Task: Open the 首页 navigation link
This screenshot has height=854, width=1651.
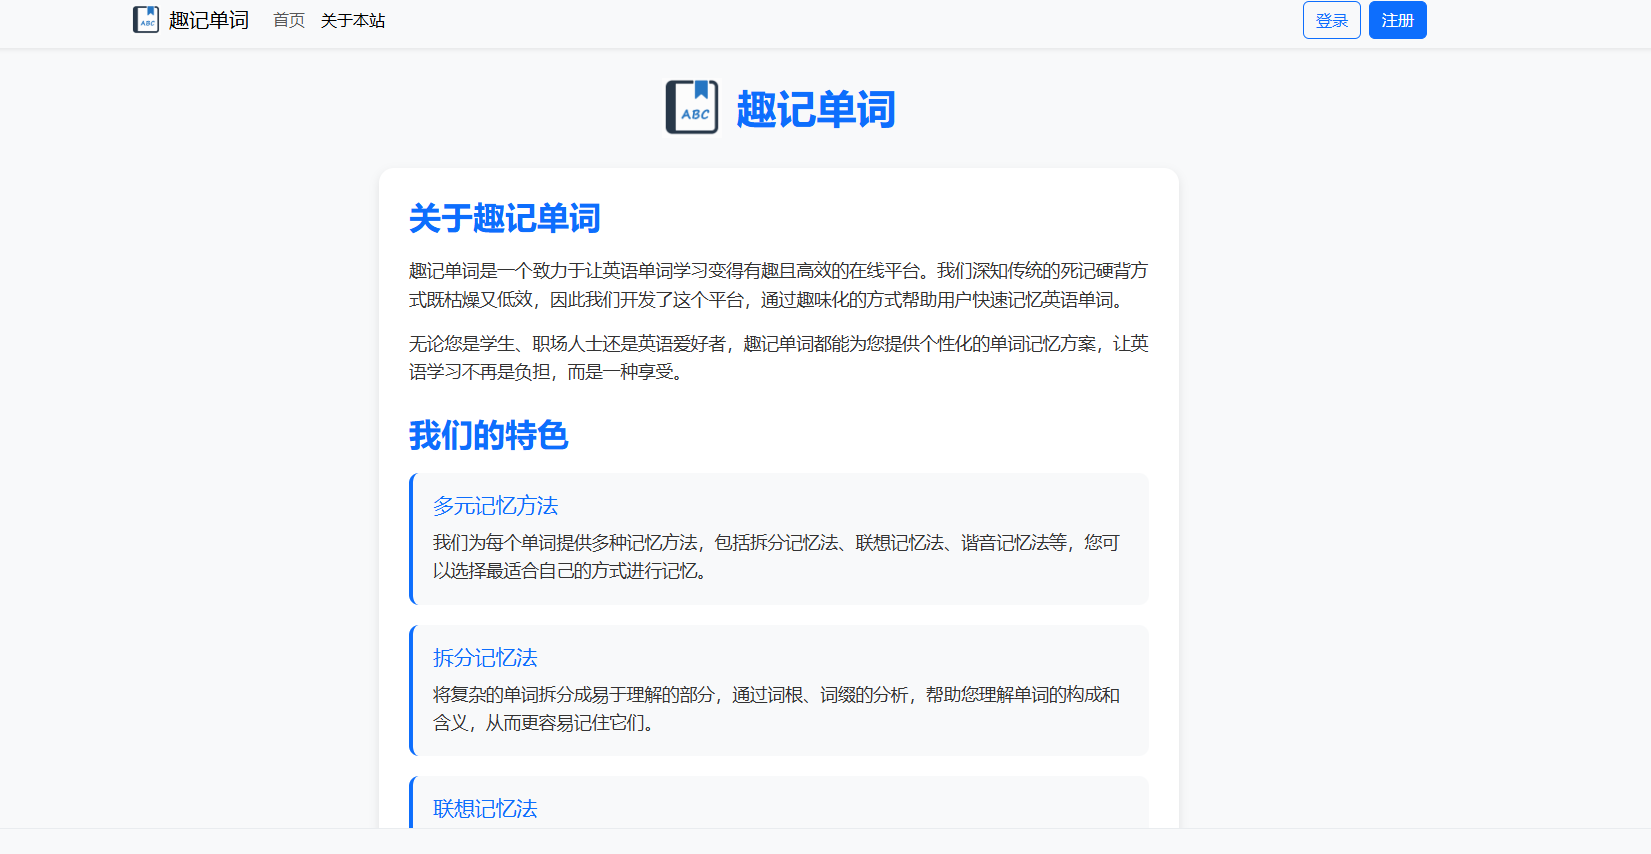Action: click(x=289, y=20)
